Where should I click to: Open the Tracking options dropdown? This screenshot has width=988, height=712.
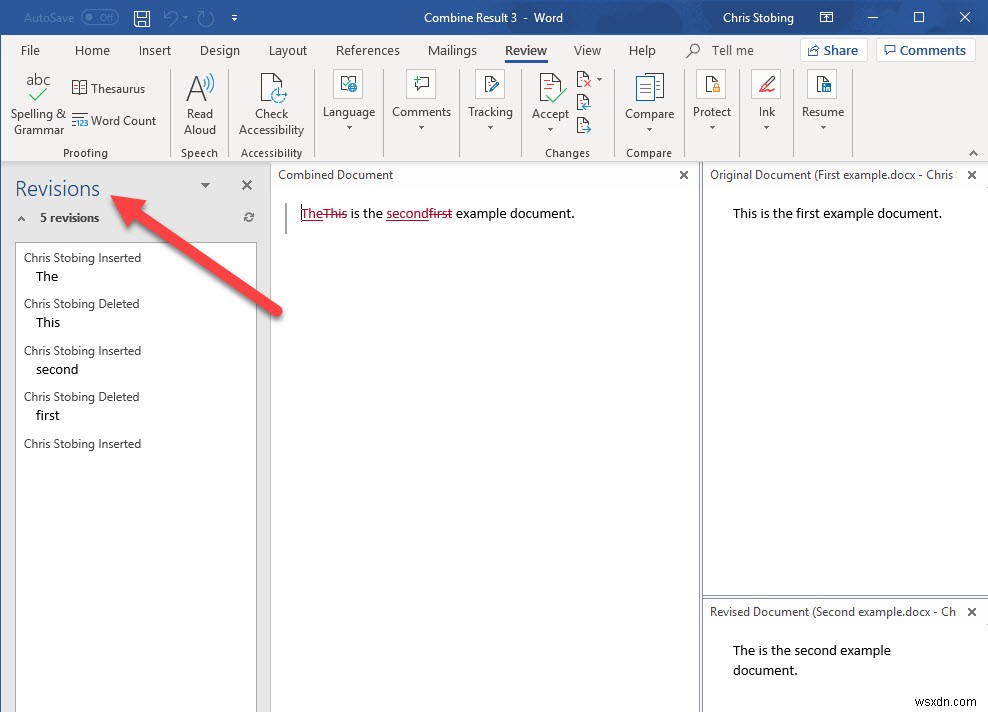[x=490, y=127]
